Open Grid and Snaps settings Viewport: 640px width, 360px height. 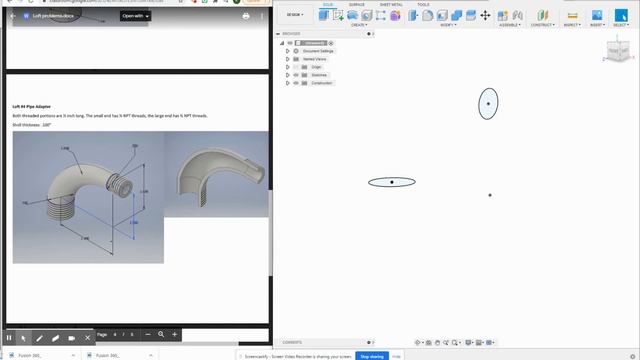[479, 342]
